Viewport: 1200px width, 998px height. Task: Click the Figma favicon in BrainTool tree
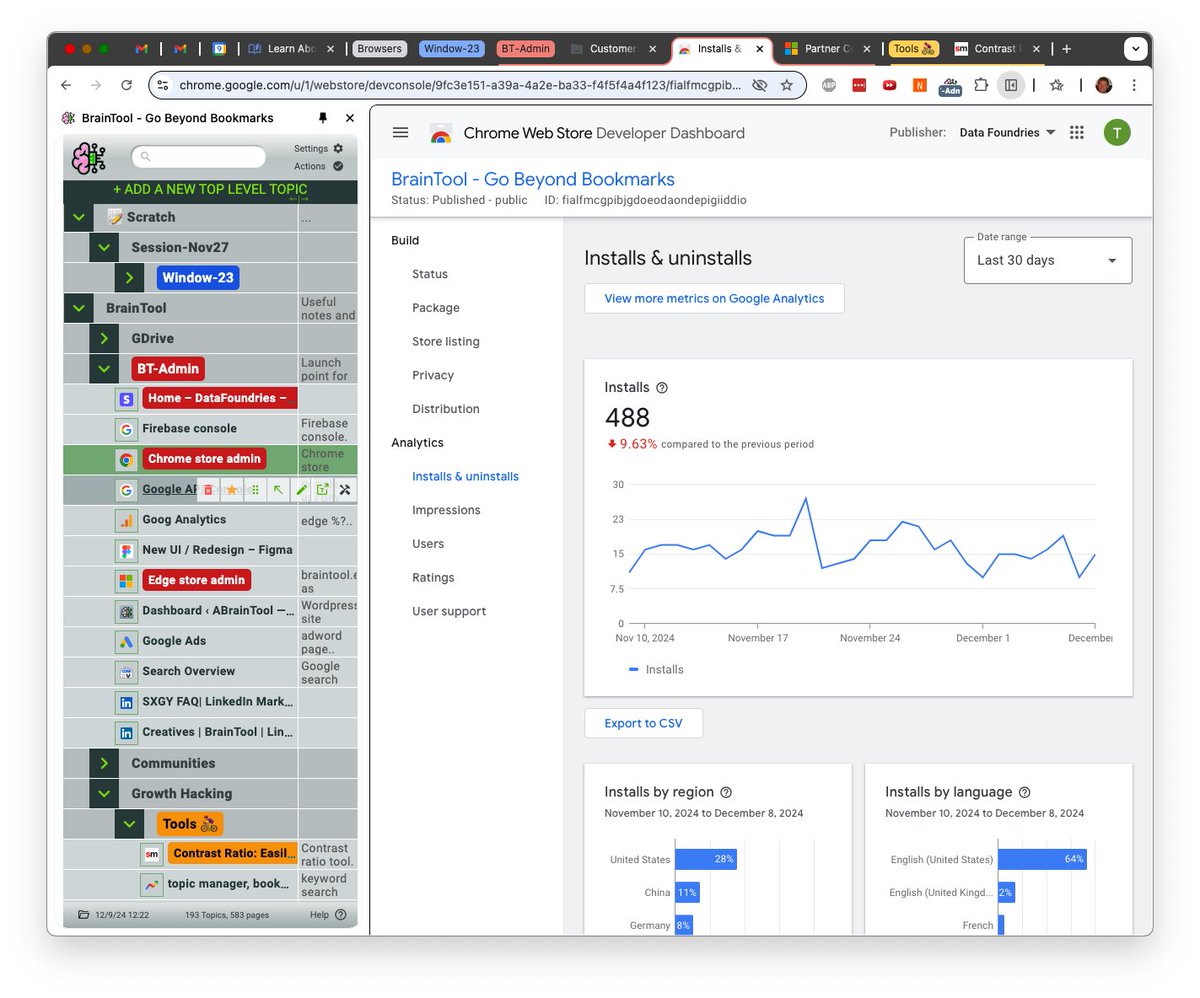coord(126,550)
